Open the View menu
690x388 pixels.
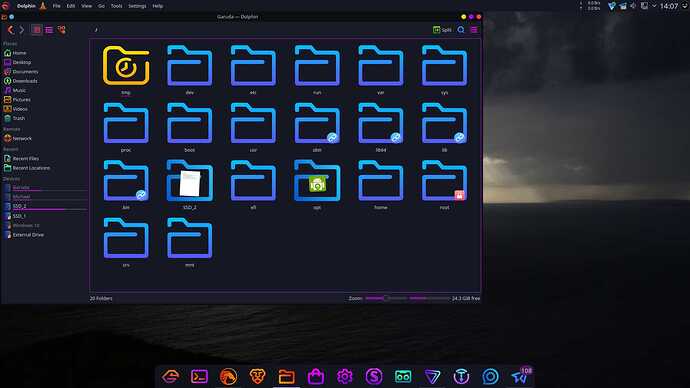pos(87,6)
